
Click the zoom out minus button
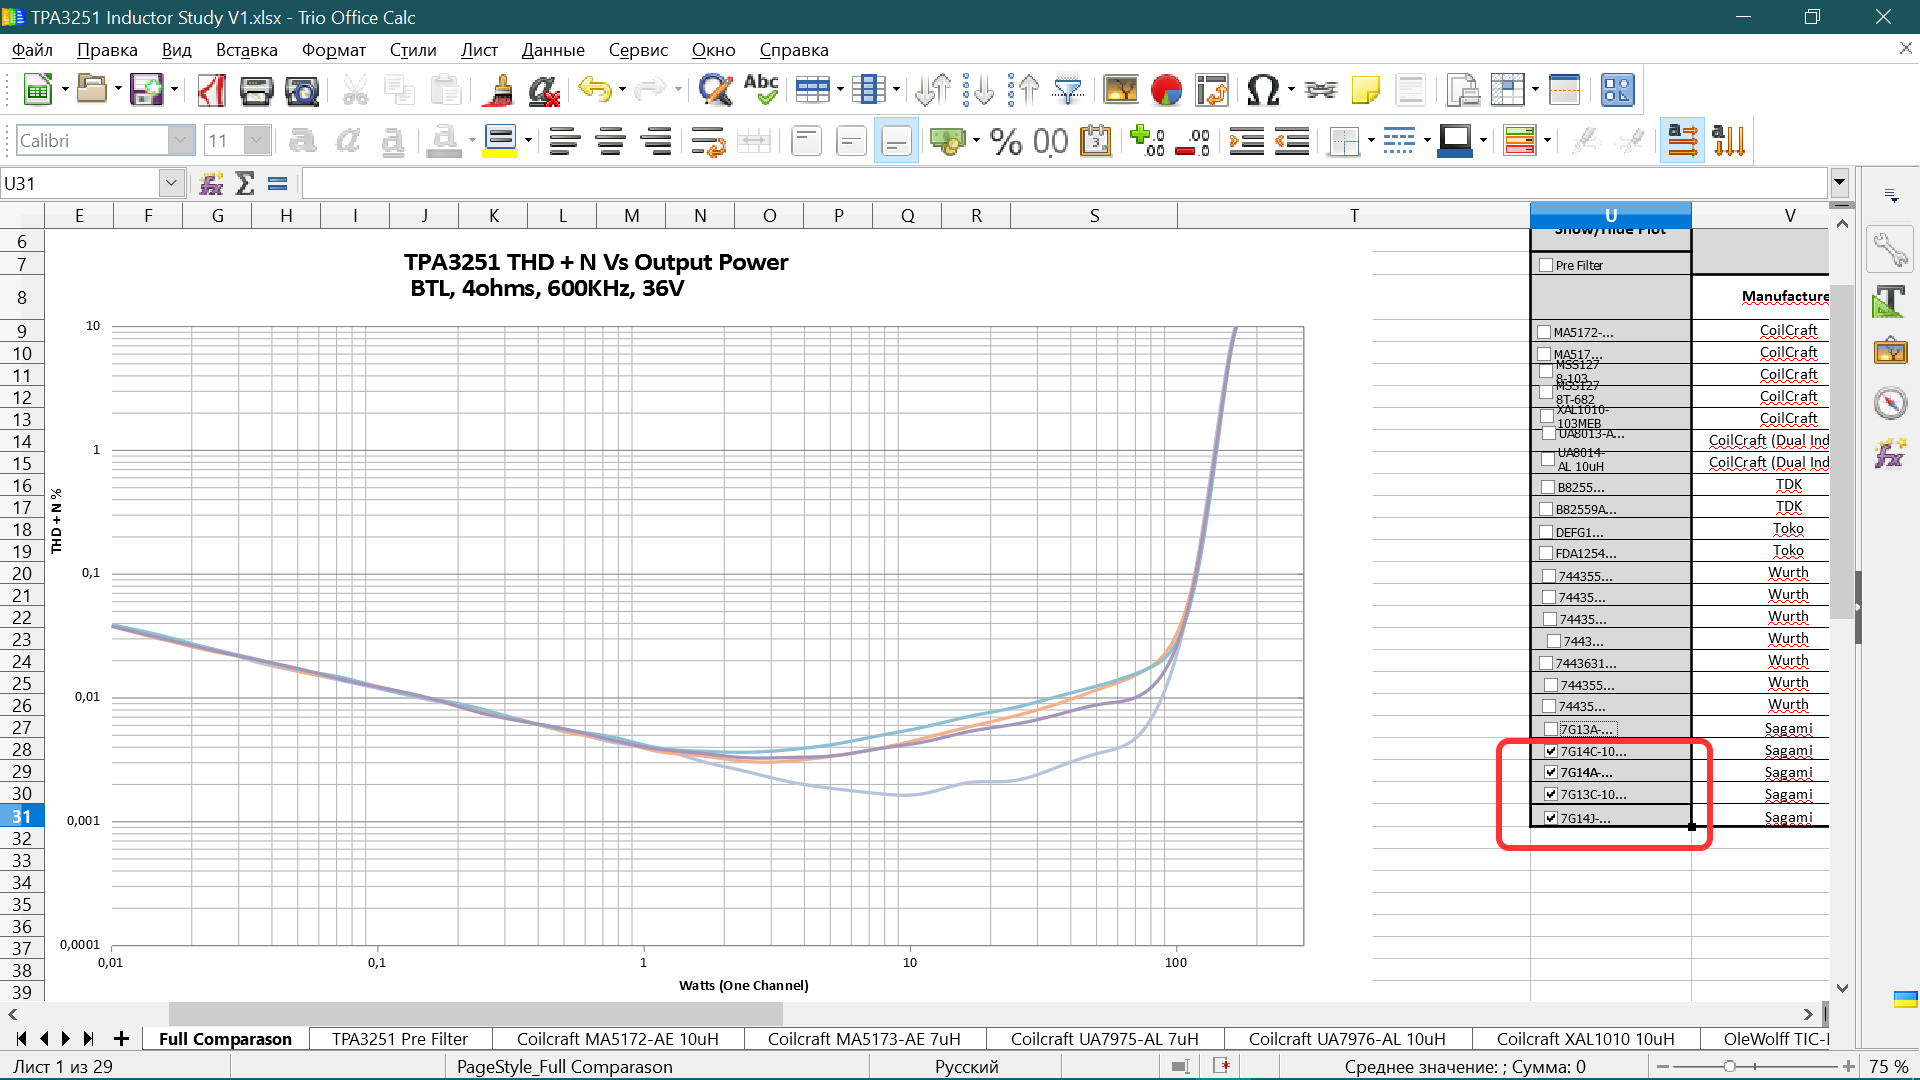pos(1663,1067)
